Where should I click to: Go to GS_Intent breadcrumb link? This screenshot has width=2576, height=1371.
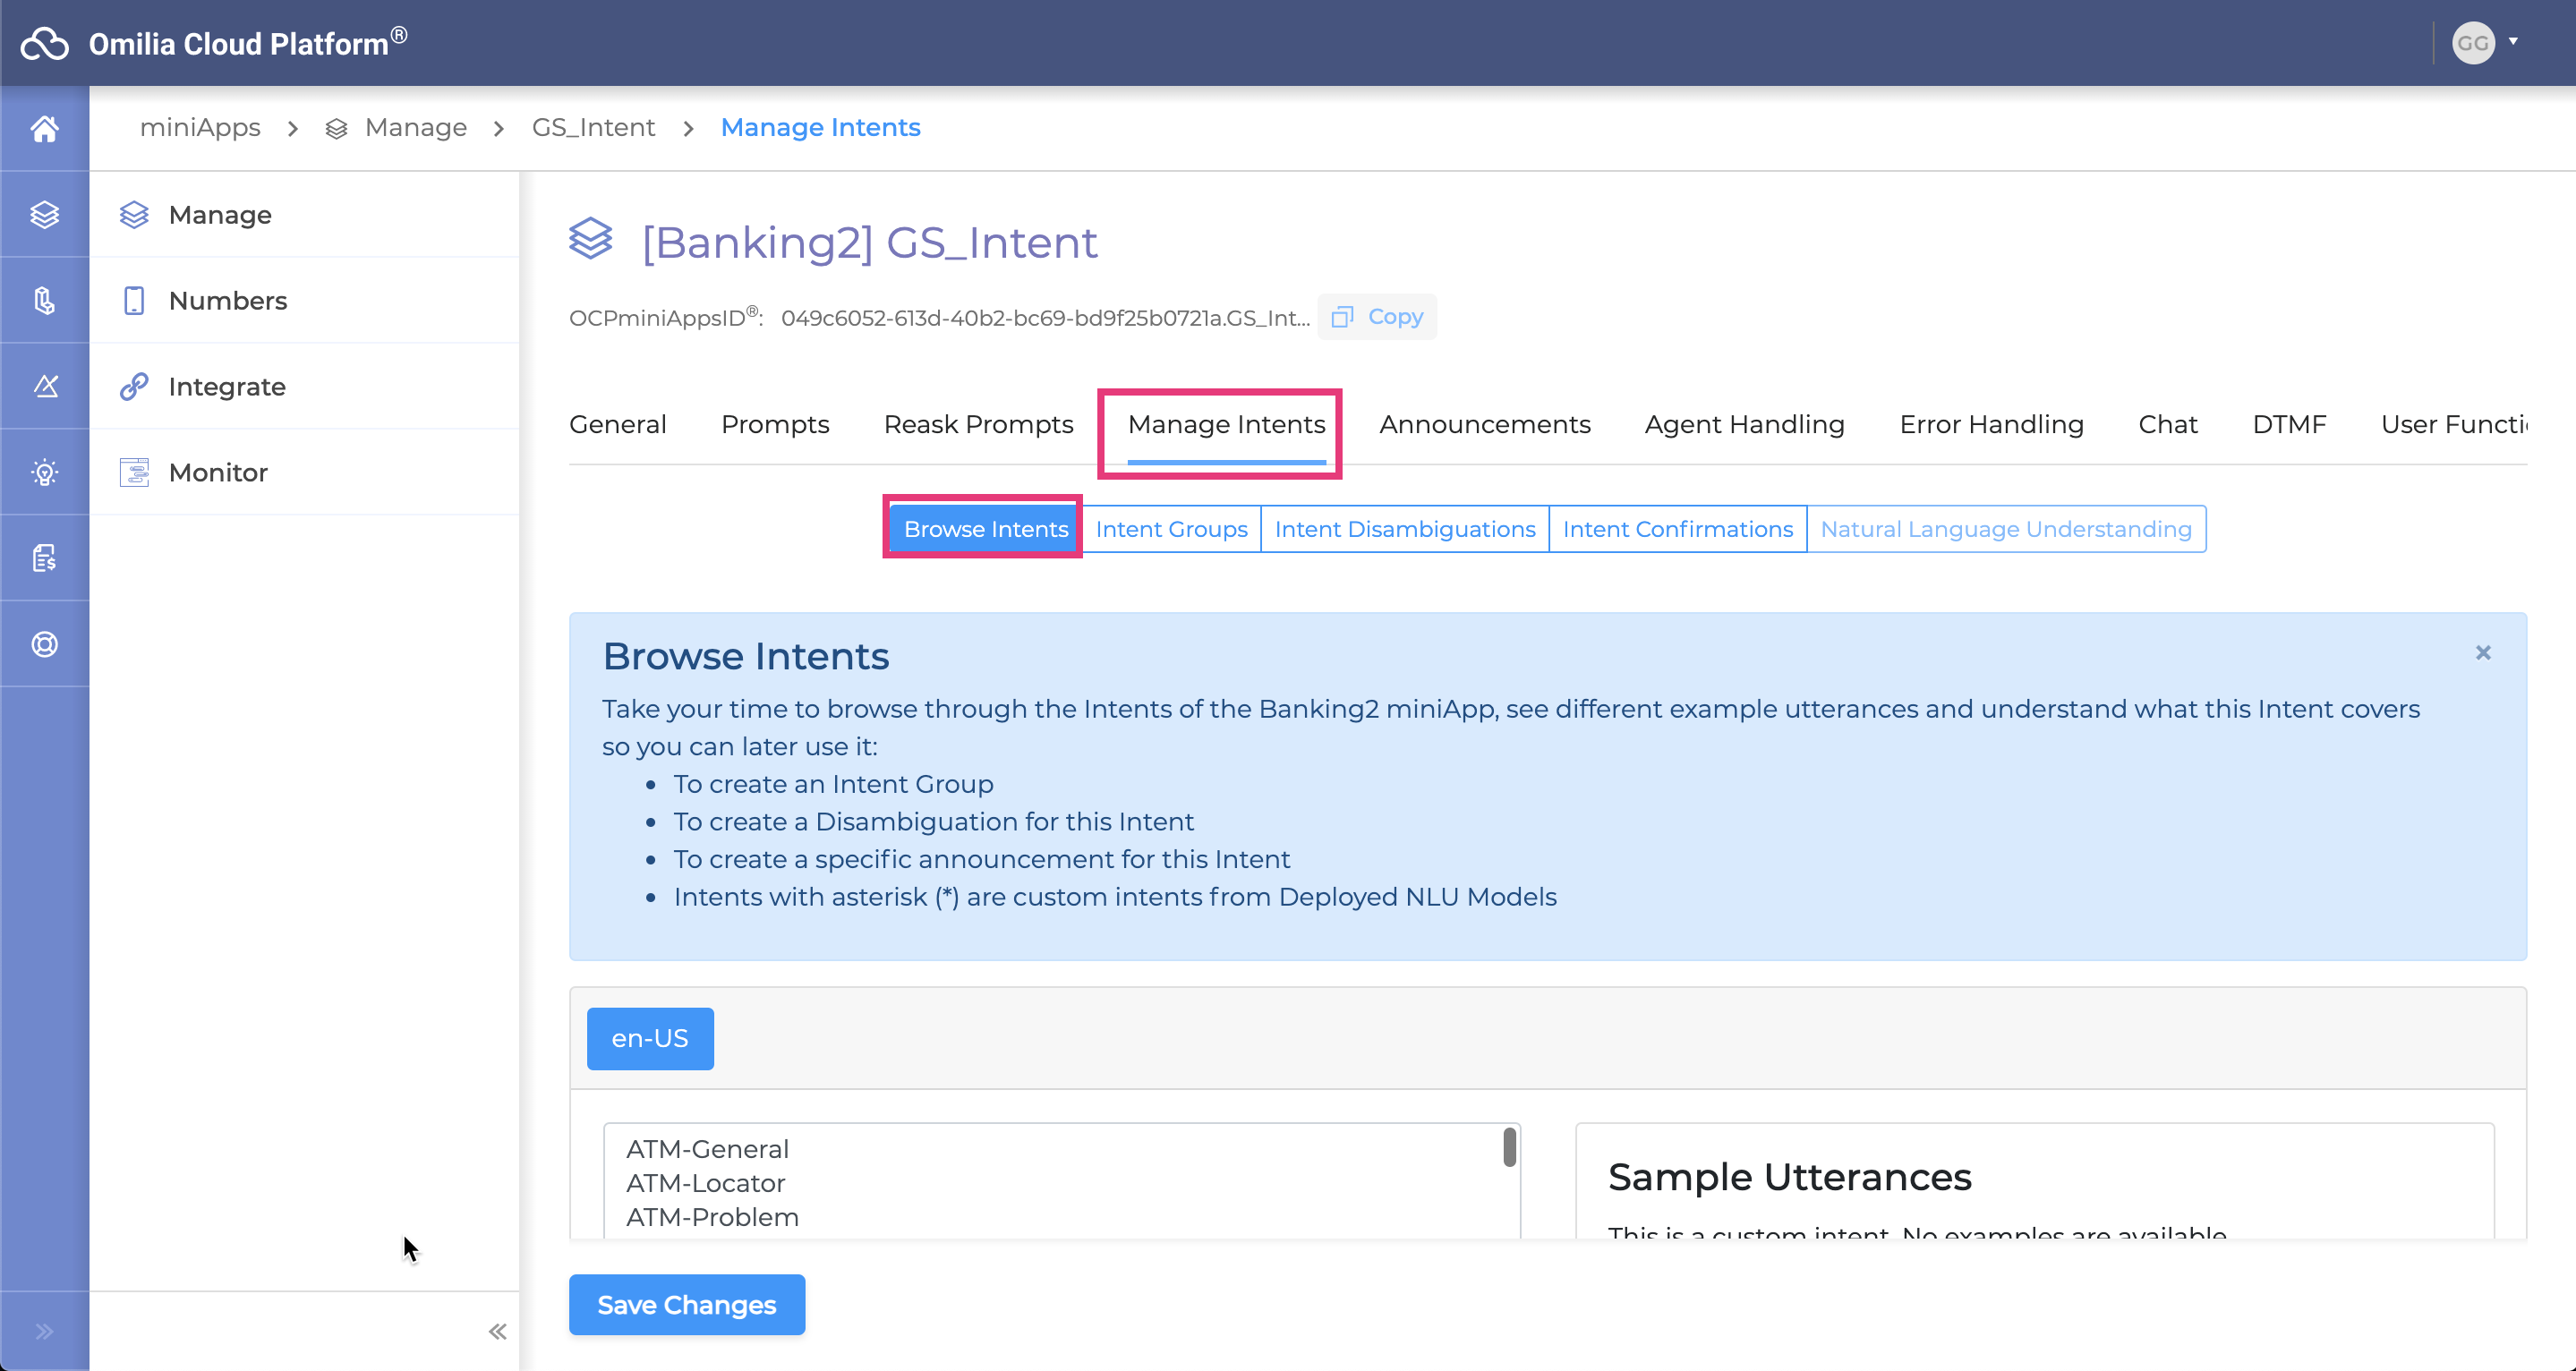click(x=593, y=127)
